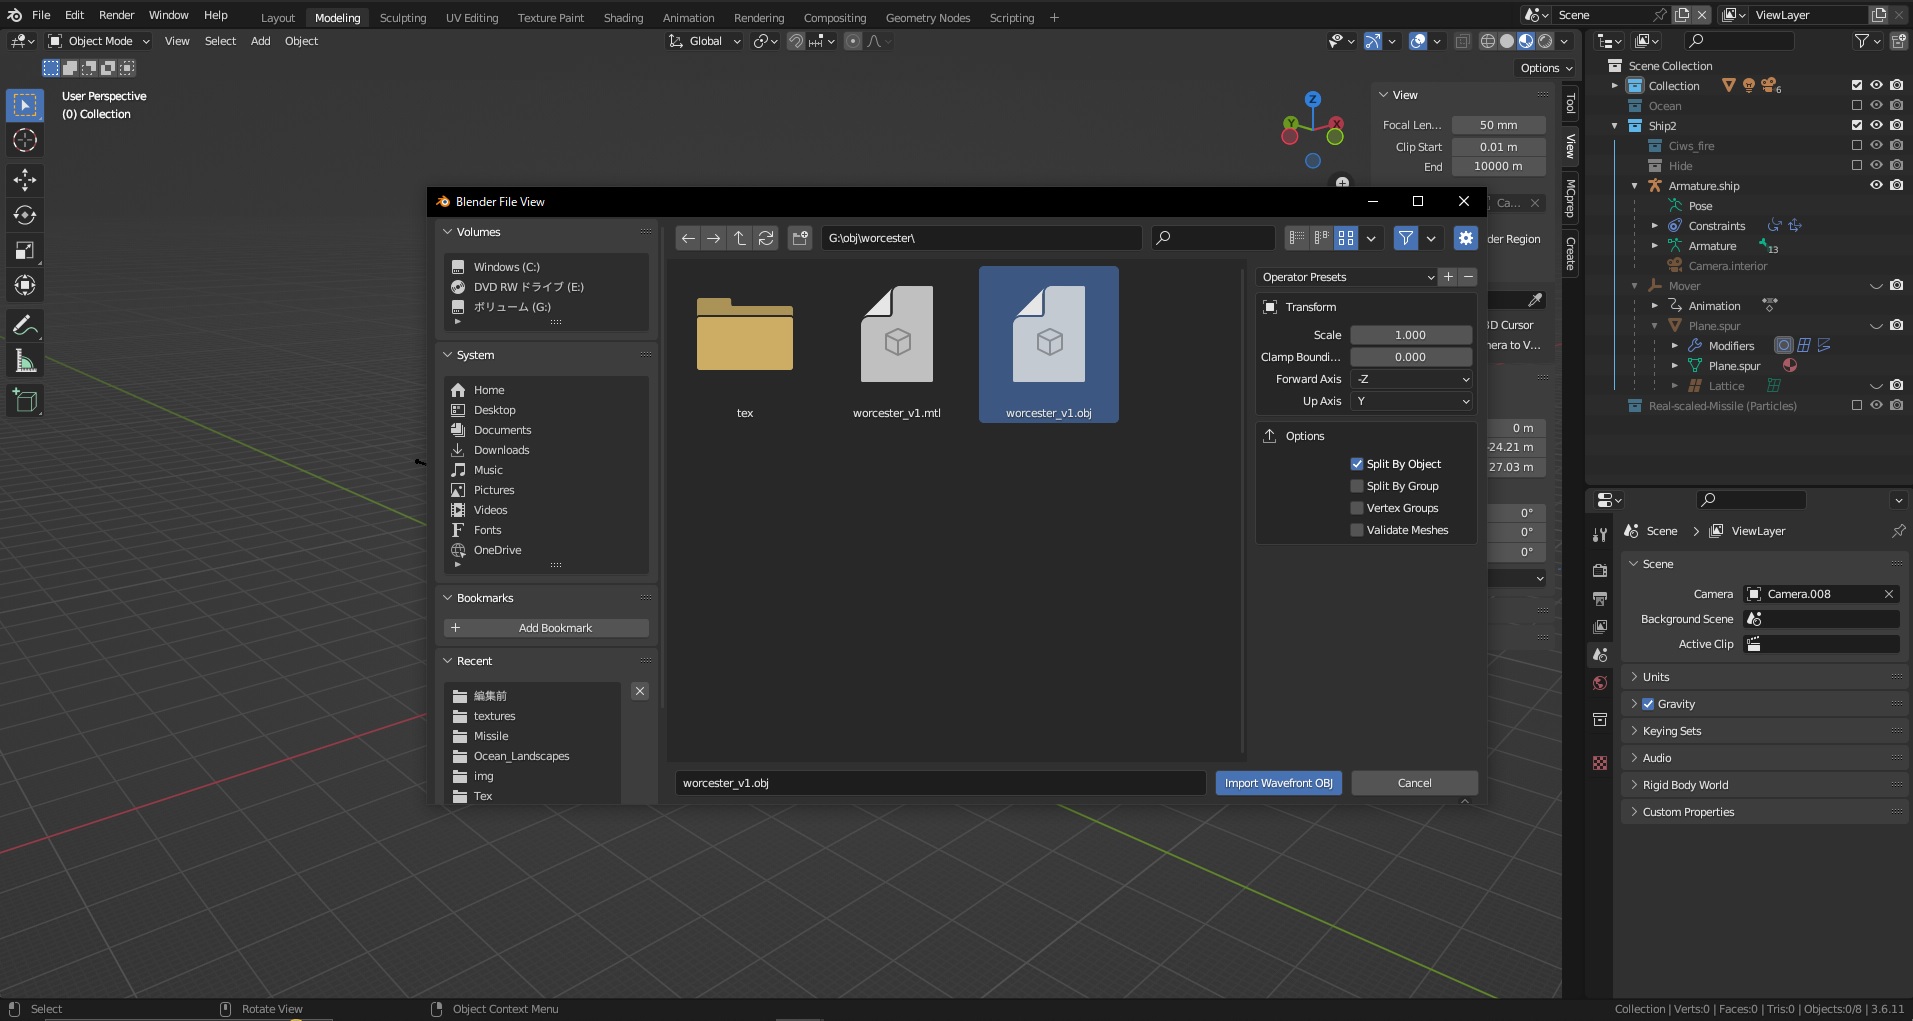1913x1021 pixels.
Task: Clear the recent folders list
Action: 640,691
